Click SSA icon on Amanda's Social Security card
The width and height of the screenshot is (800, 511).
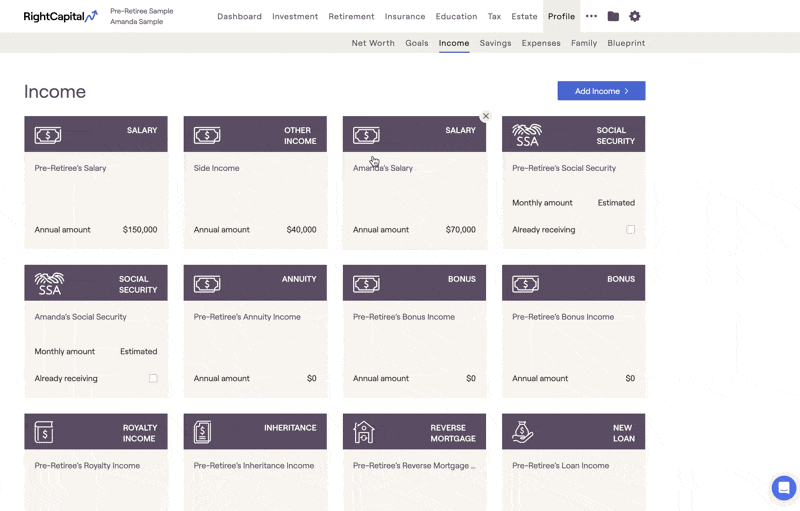coord(49,284)
